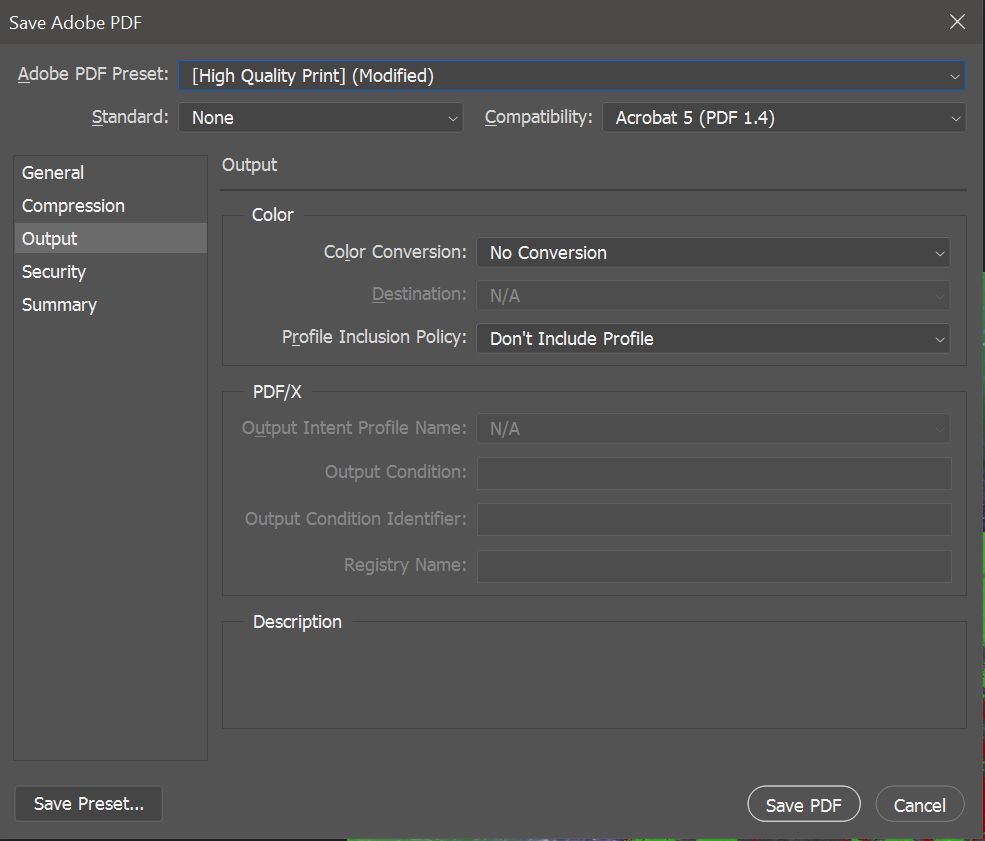
Task: Open the Profile Inclusion Policy dropdown
Action: pyautogui.click(x=713, y=339)
